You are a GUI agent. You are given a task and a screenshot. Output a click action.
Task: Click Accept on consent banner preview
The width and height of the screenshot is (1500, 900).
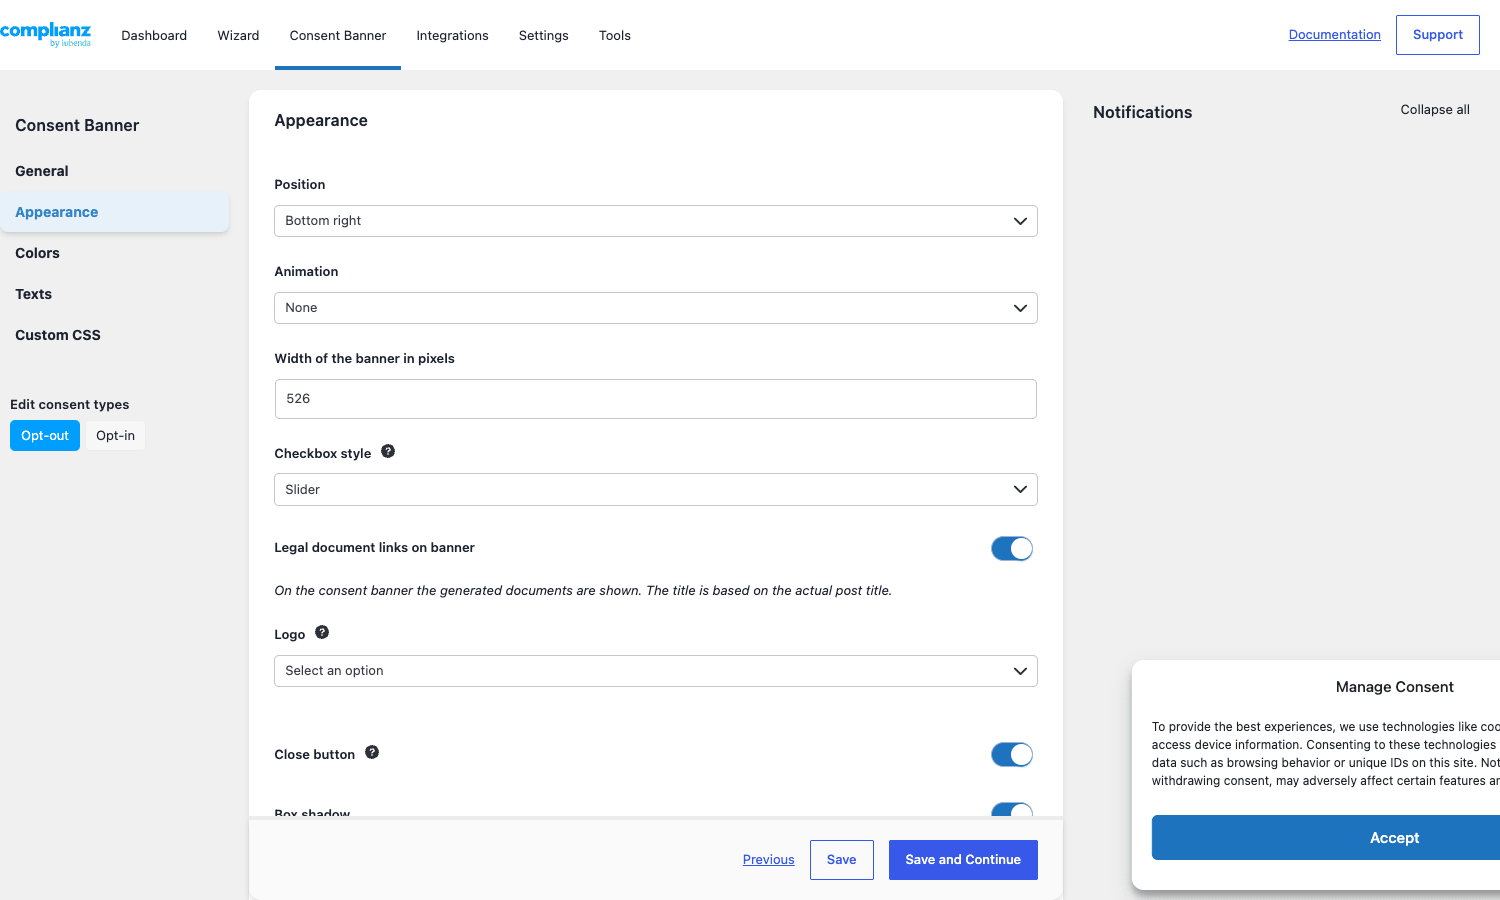(x=1326, y=838)
